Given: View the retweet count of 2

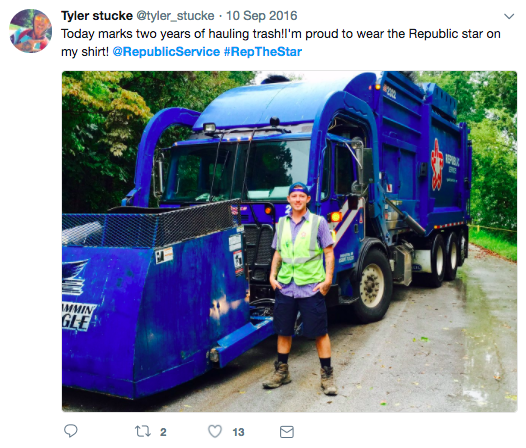Looking at the screenshot, I should pyautogui.click(x=163, y=432).
